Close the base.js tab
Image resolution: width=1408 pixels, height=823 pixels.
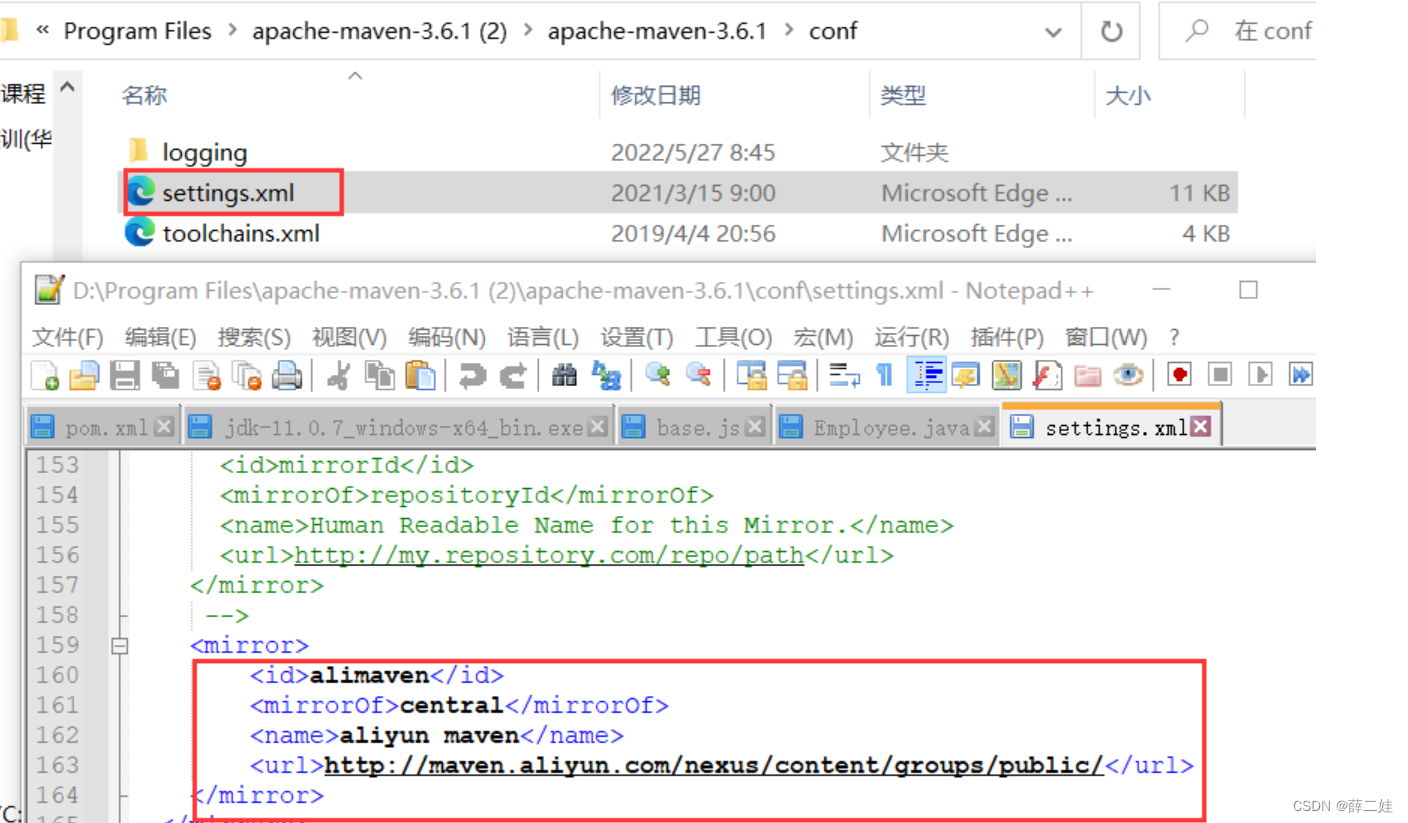click(755, 427)
